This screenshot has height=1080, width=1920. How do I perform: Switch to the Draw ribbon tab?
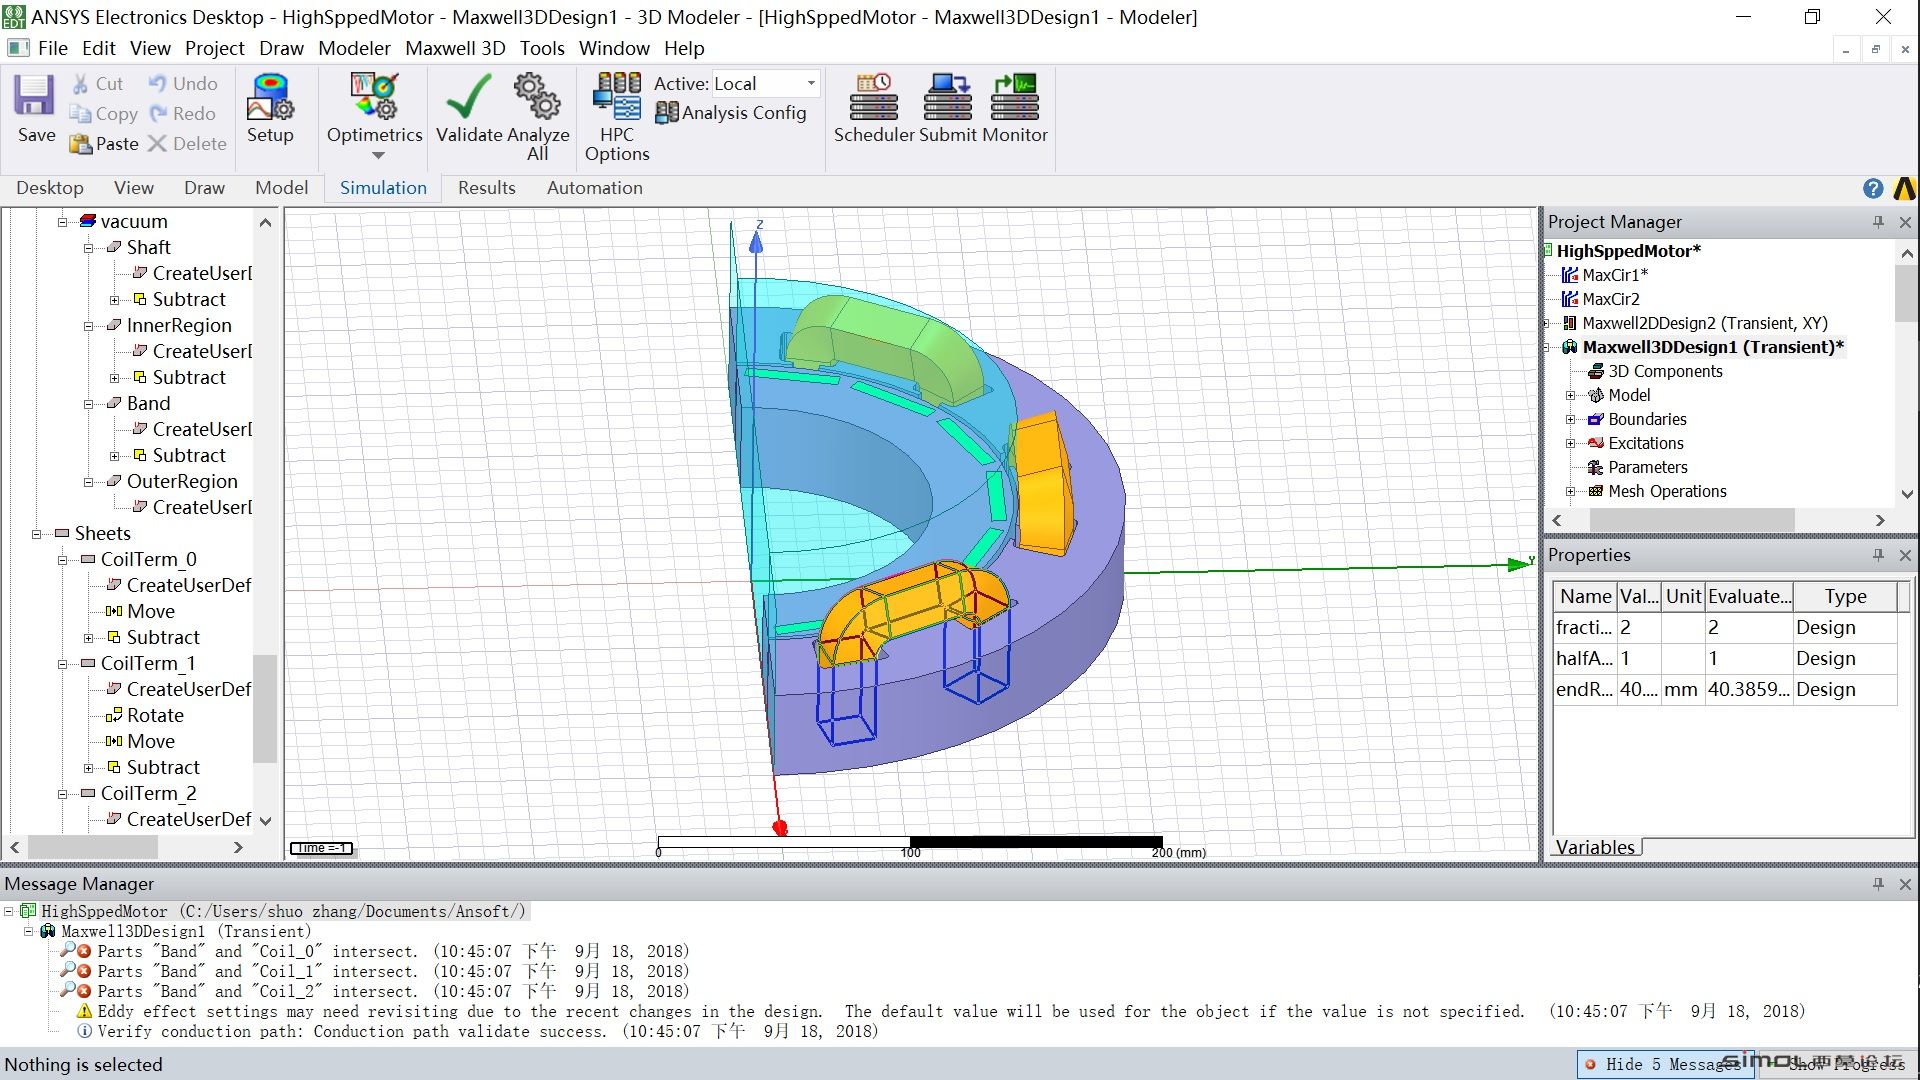(x=204, y=188)
